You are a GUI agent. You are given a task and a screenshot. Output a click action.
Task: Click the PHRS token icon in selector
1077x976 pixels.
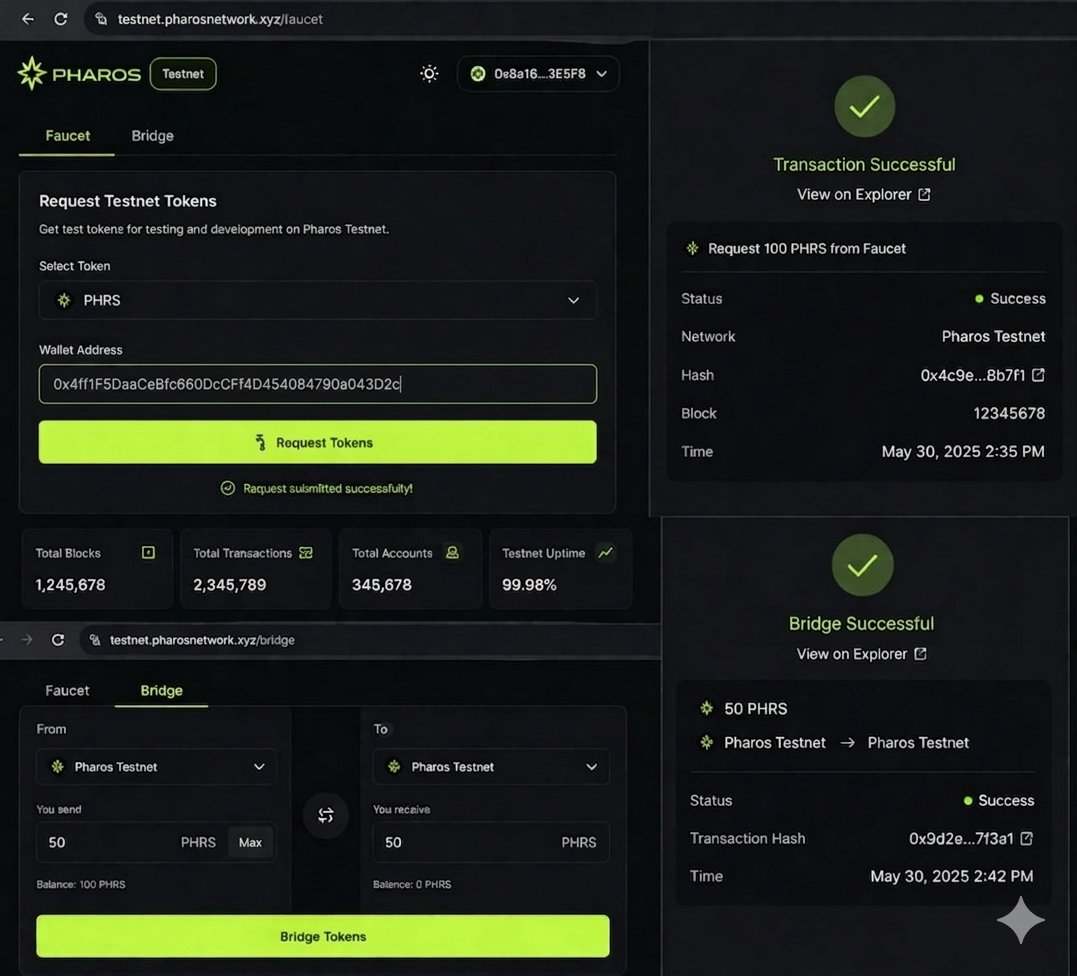pyautogui.click(x=64, y=300)
